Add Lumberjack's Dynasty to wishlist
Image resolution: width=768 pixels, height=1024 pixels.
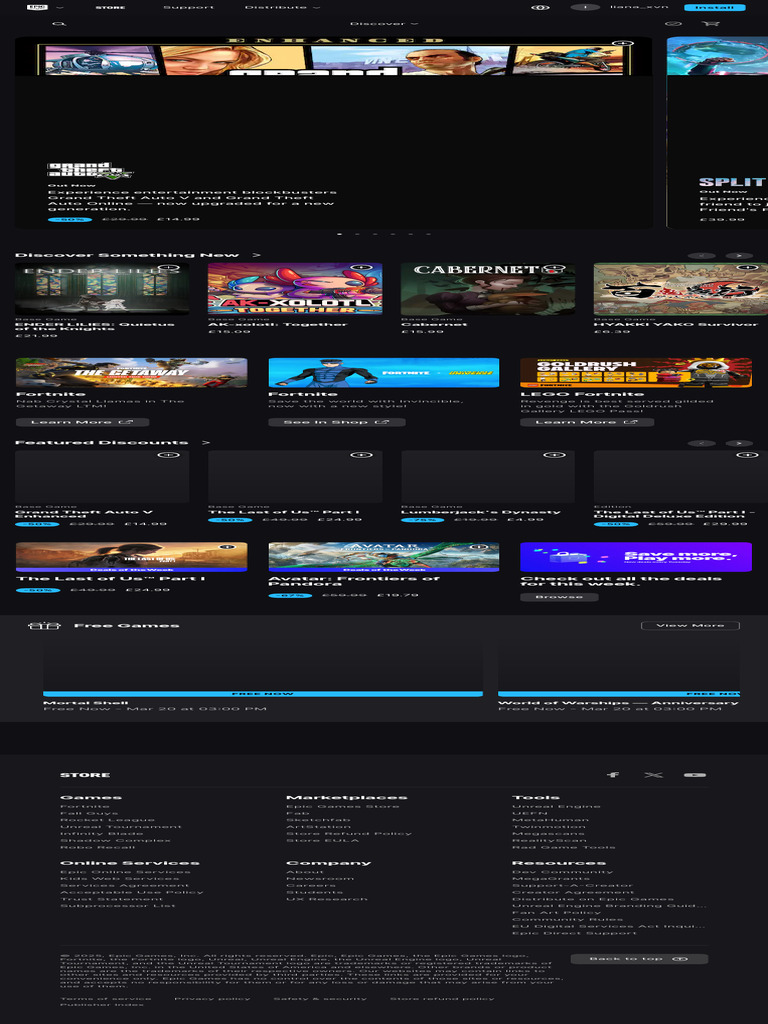point(554,455)
